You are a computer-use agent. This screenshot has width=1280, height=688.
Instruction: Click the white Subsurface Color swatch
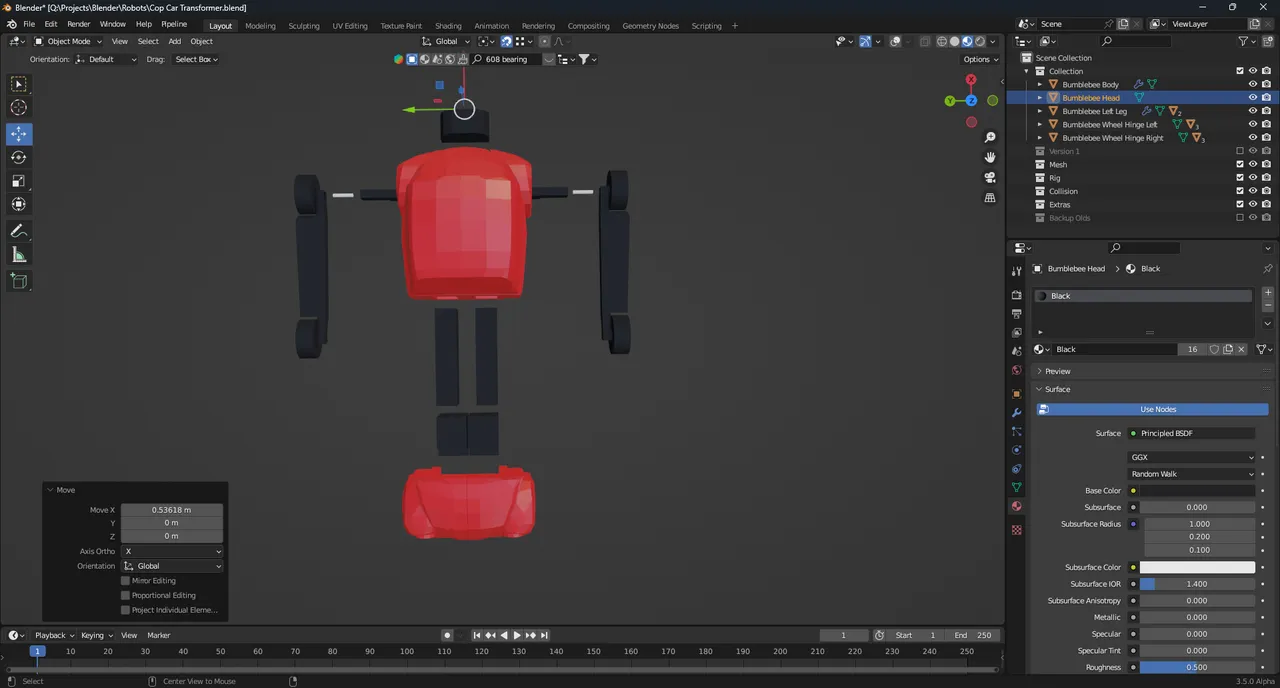coord(1197,567)
